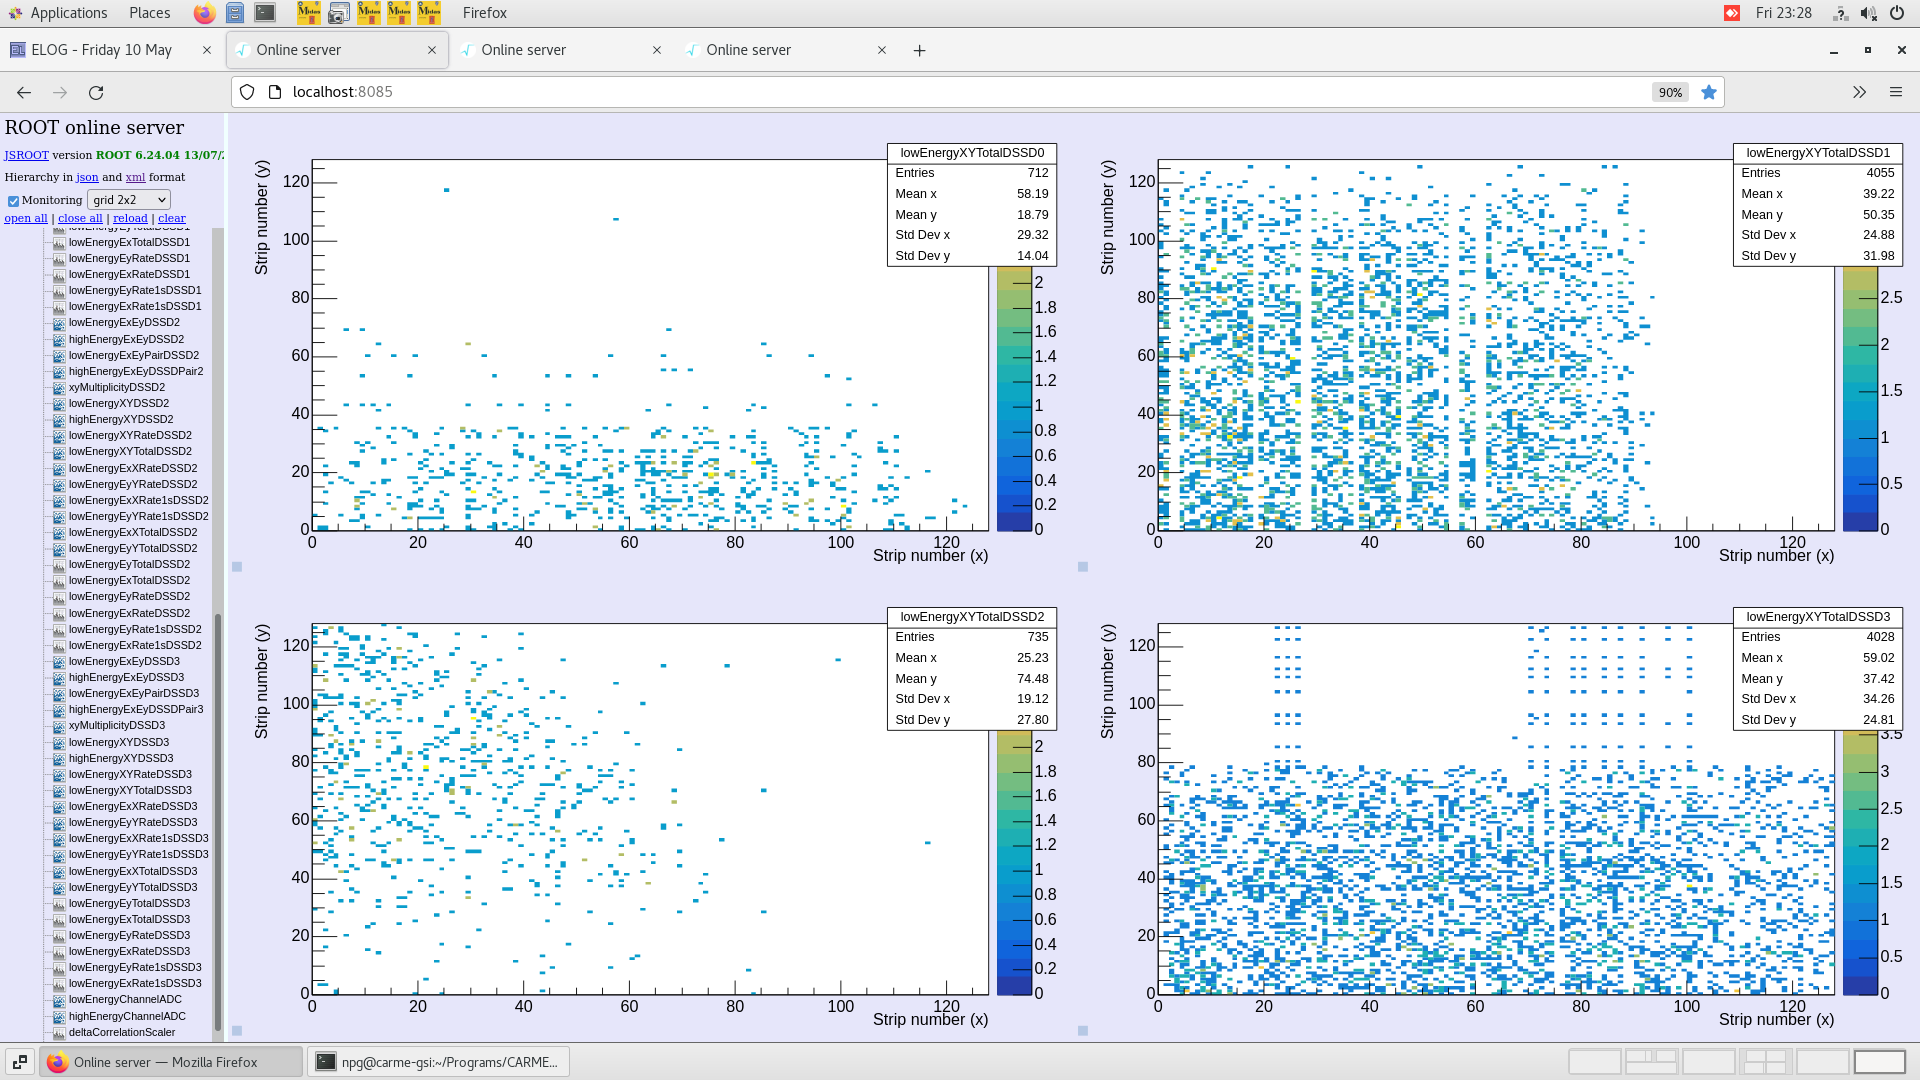The height and width of the screenshot is (1080, 1920).
Task: Reload the hierarchy with the reload link
Action: [130, 218]
